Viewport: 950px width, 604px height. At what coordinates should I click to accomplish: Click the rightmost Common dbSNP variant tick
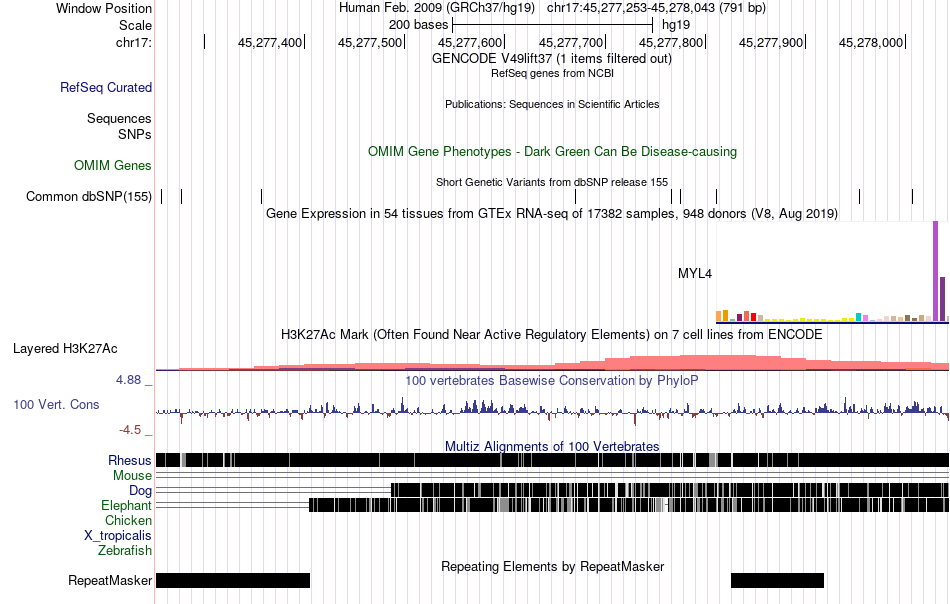(912, 196)
